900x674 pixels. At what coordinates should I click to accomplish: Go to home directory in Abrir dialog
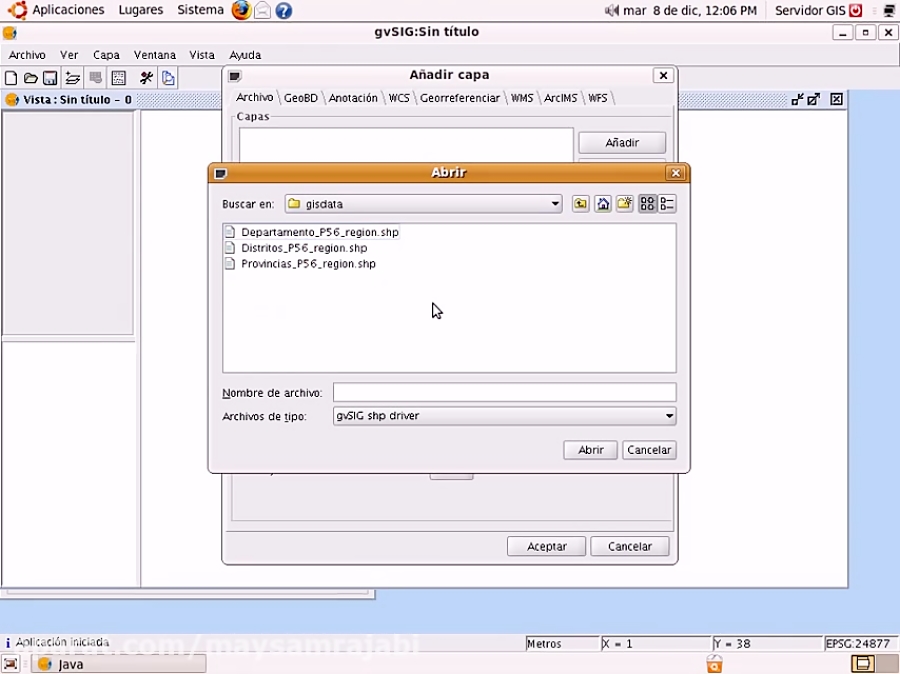[603, 204]
